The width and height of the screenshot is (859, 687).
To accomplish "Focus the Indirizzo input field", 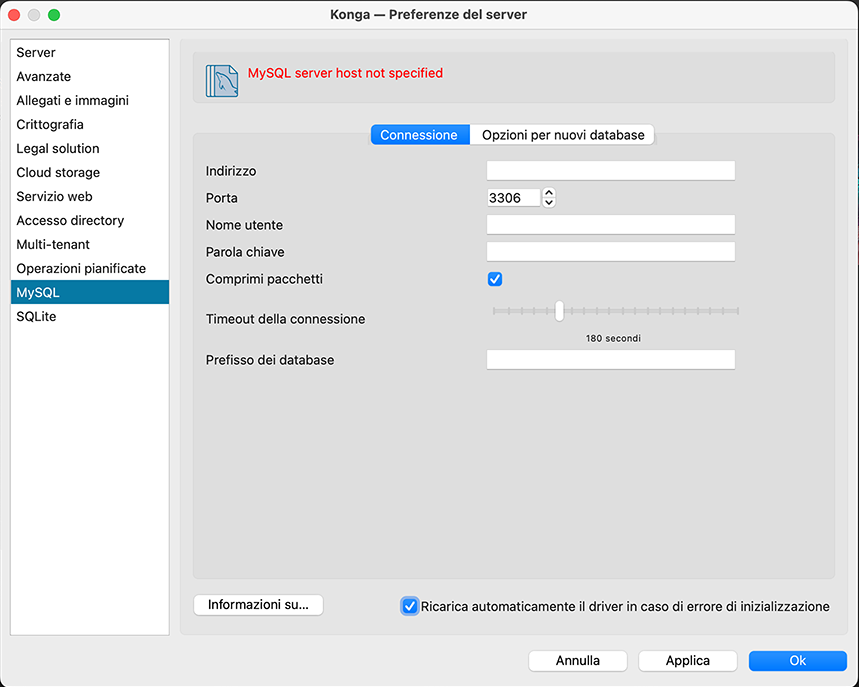I will (x=610, y=171).
